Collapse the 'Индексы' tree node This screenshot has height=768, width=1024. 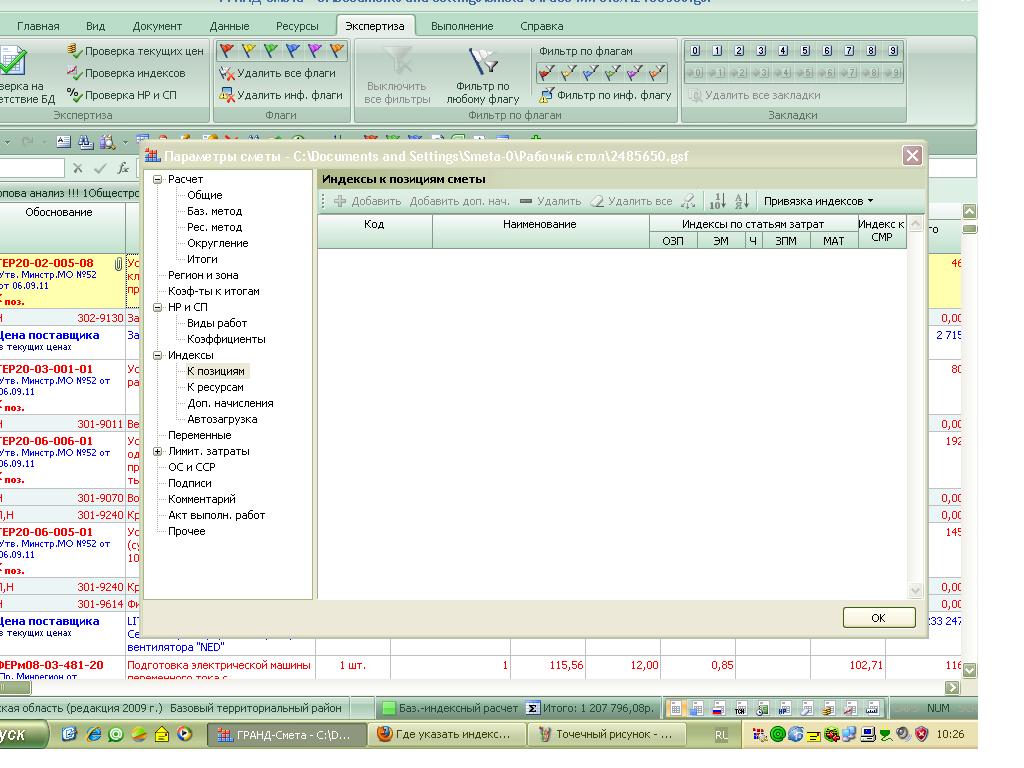coord(158,356)
